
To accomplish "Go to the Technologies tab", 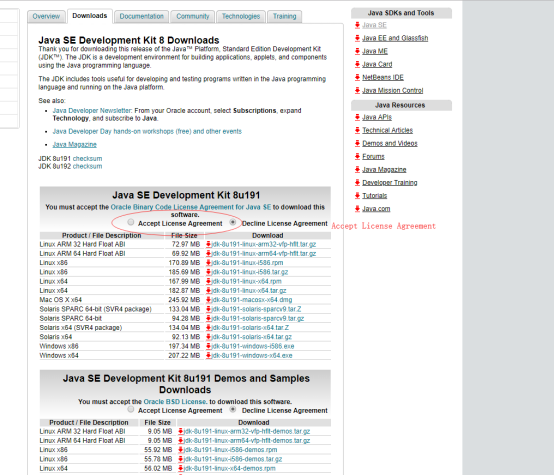I will (241, 17).
